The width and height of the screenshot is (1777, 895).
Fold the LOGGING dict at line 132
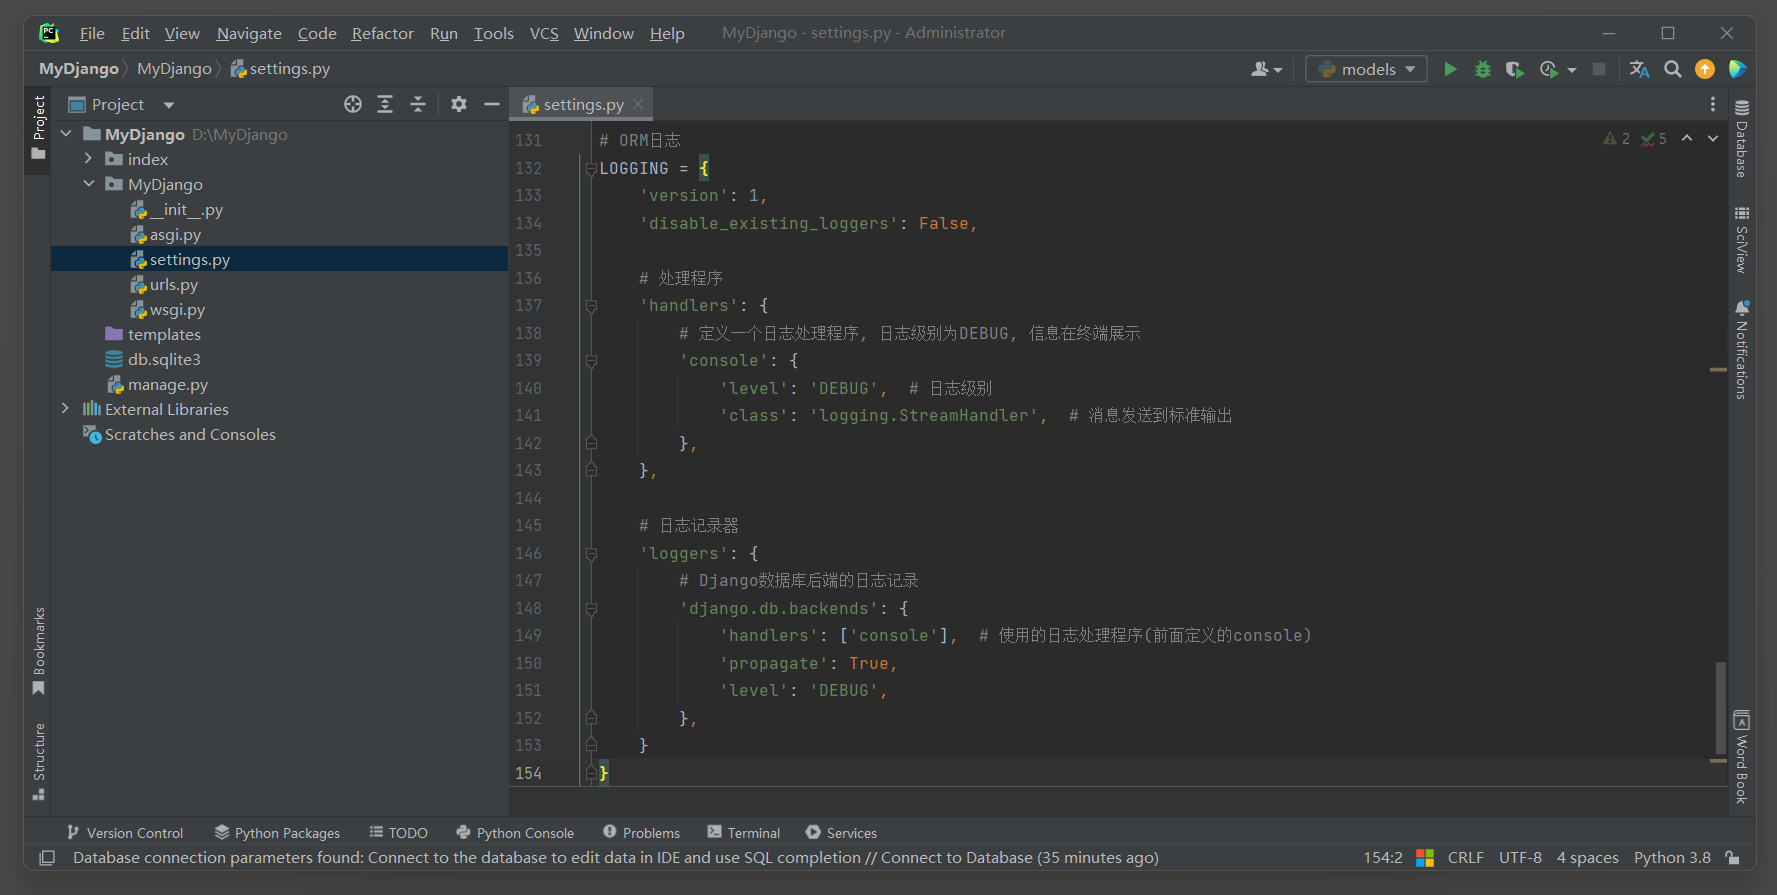pyautogui.click(x=591, y=168)
